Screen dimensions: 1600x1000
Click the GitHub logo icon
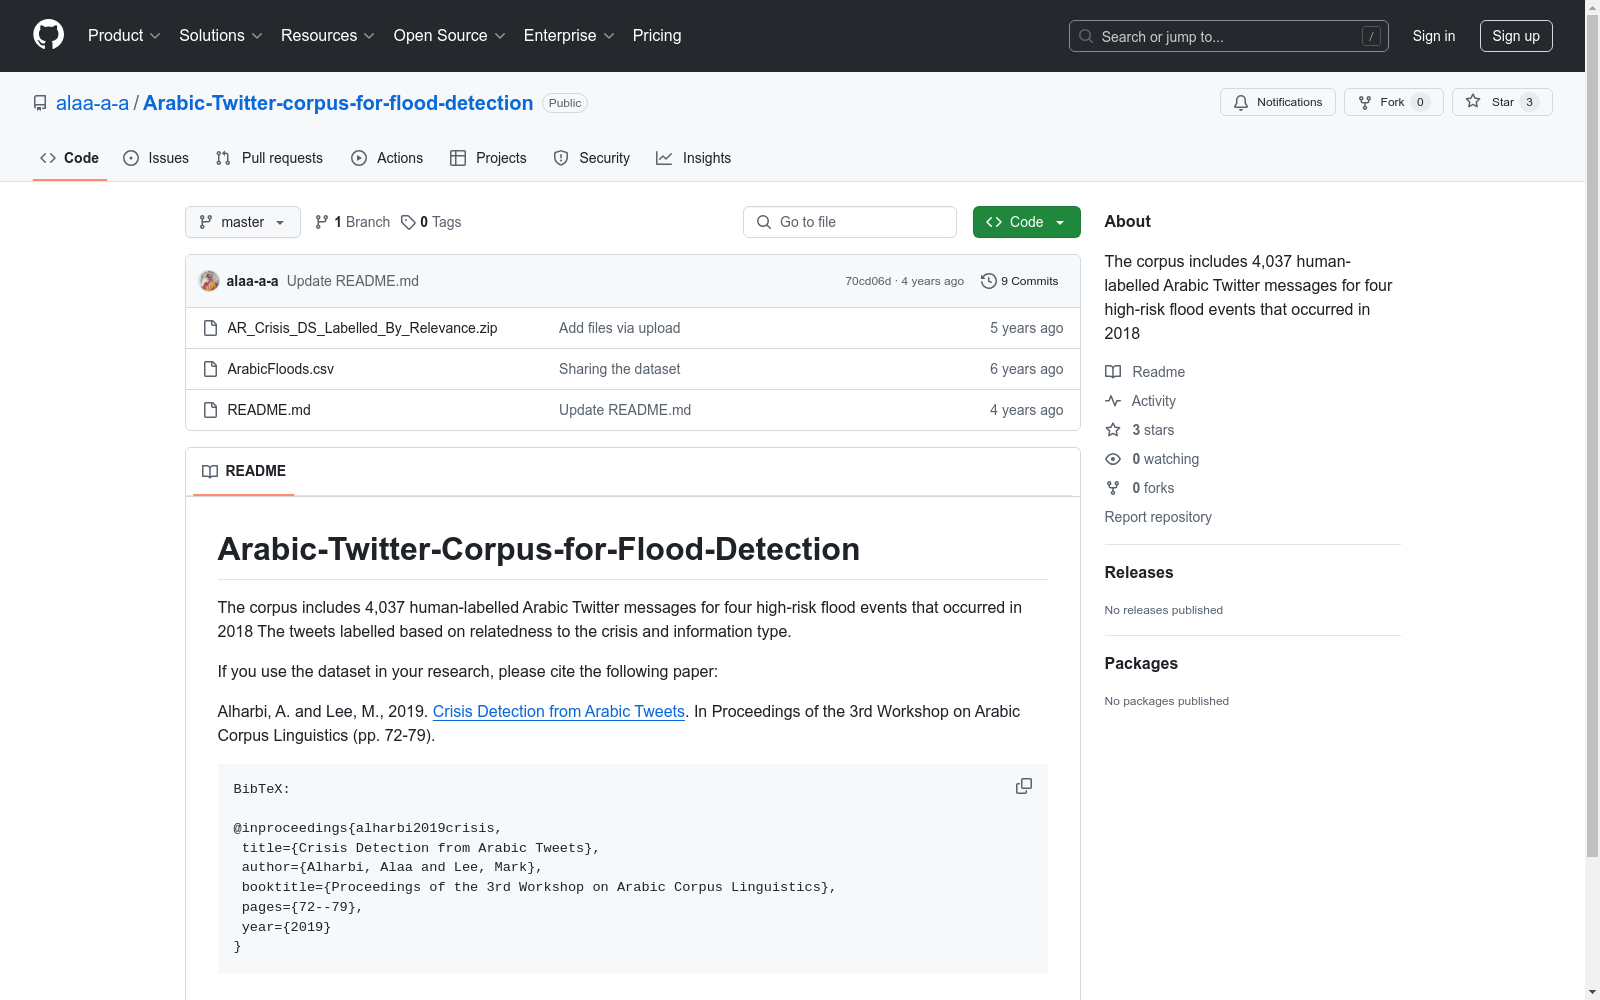[x=48, y=35]
